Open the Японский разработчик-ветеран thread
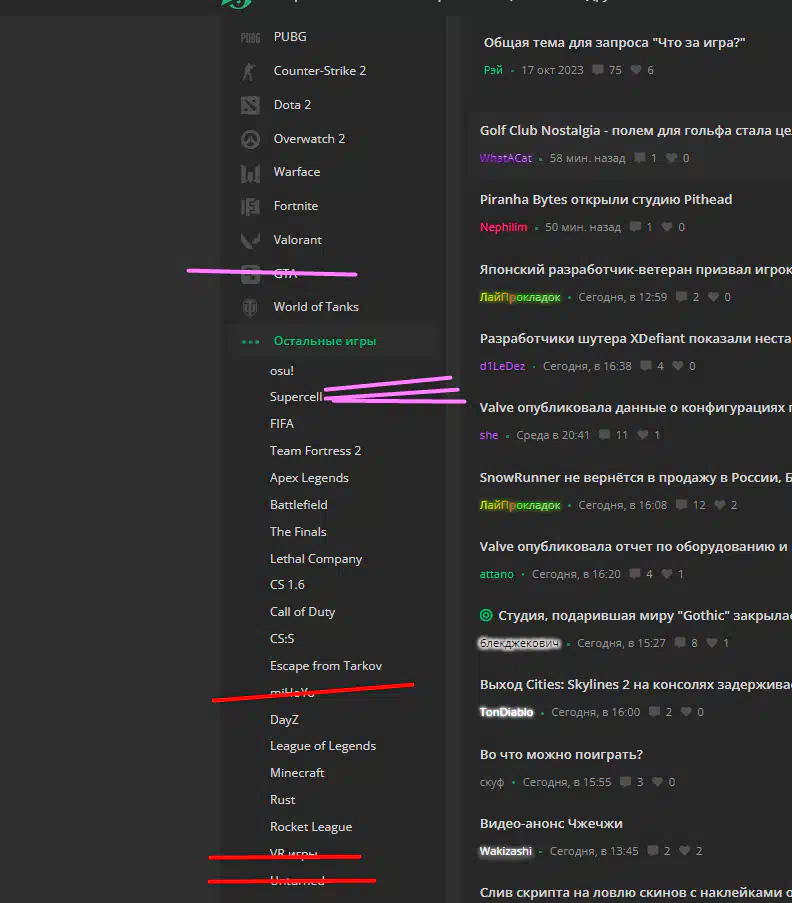The height and width of the screenshot is (903, 792). (636, 270)
